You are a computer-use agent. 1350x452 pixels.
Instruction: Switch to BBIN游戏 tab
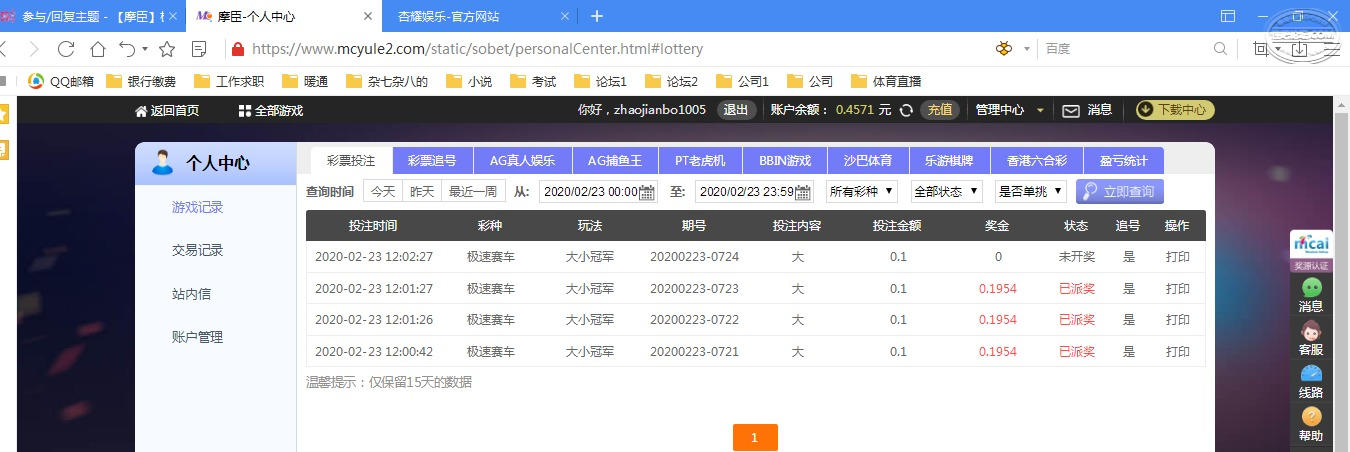click(x=785, y=161)
